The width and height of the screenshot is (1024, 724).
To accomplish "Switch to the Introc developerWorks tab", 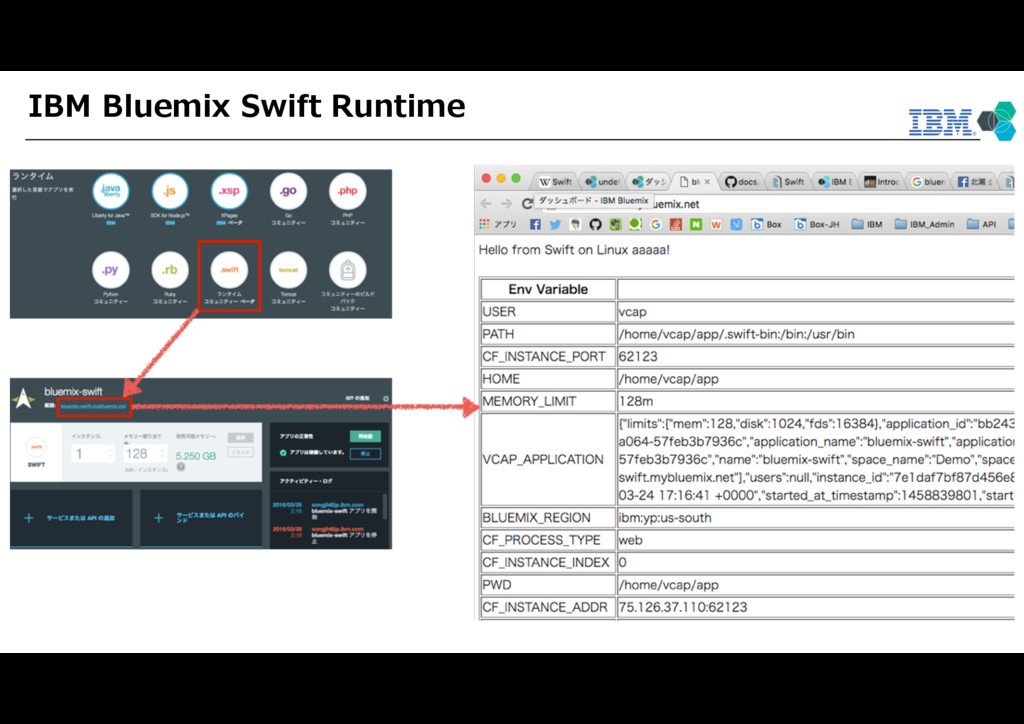I will coord(882,181).
